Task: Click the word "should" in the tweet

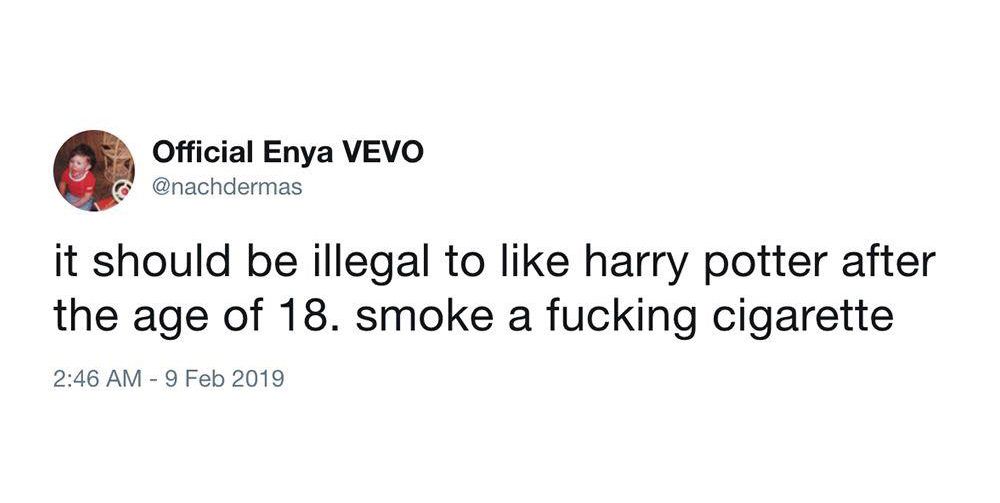Action: tap(162, 263)
